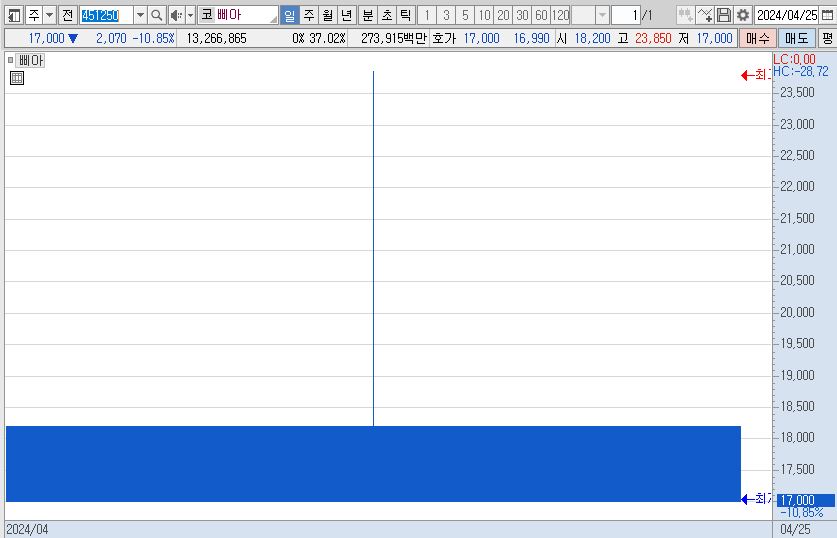
Task: Click the date field 2024/04/25
Action: [x=787, y=15]
